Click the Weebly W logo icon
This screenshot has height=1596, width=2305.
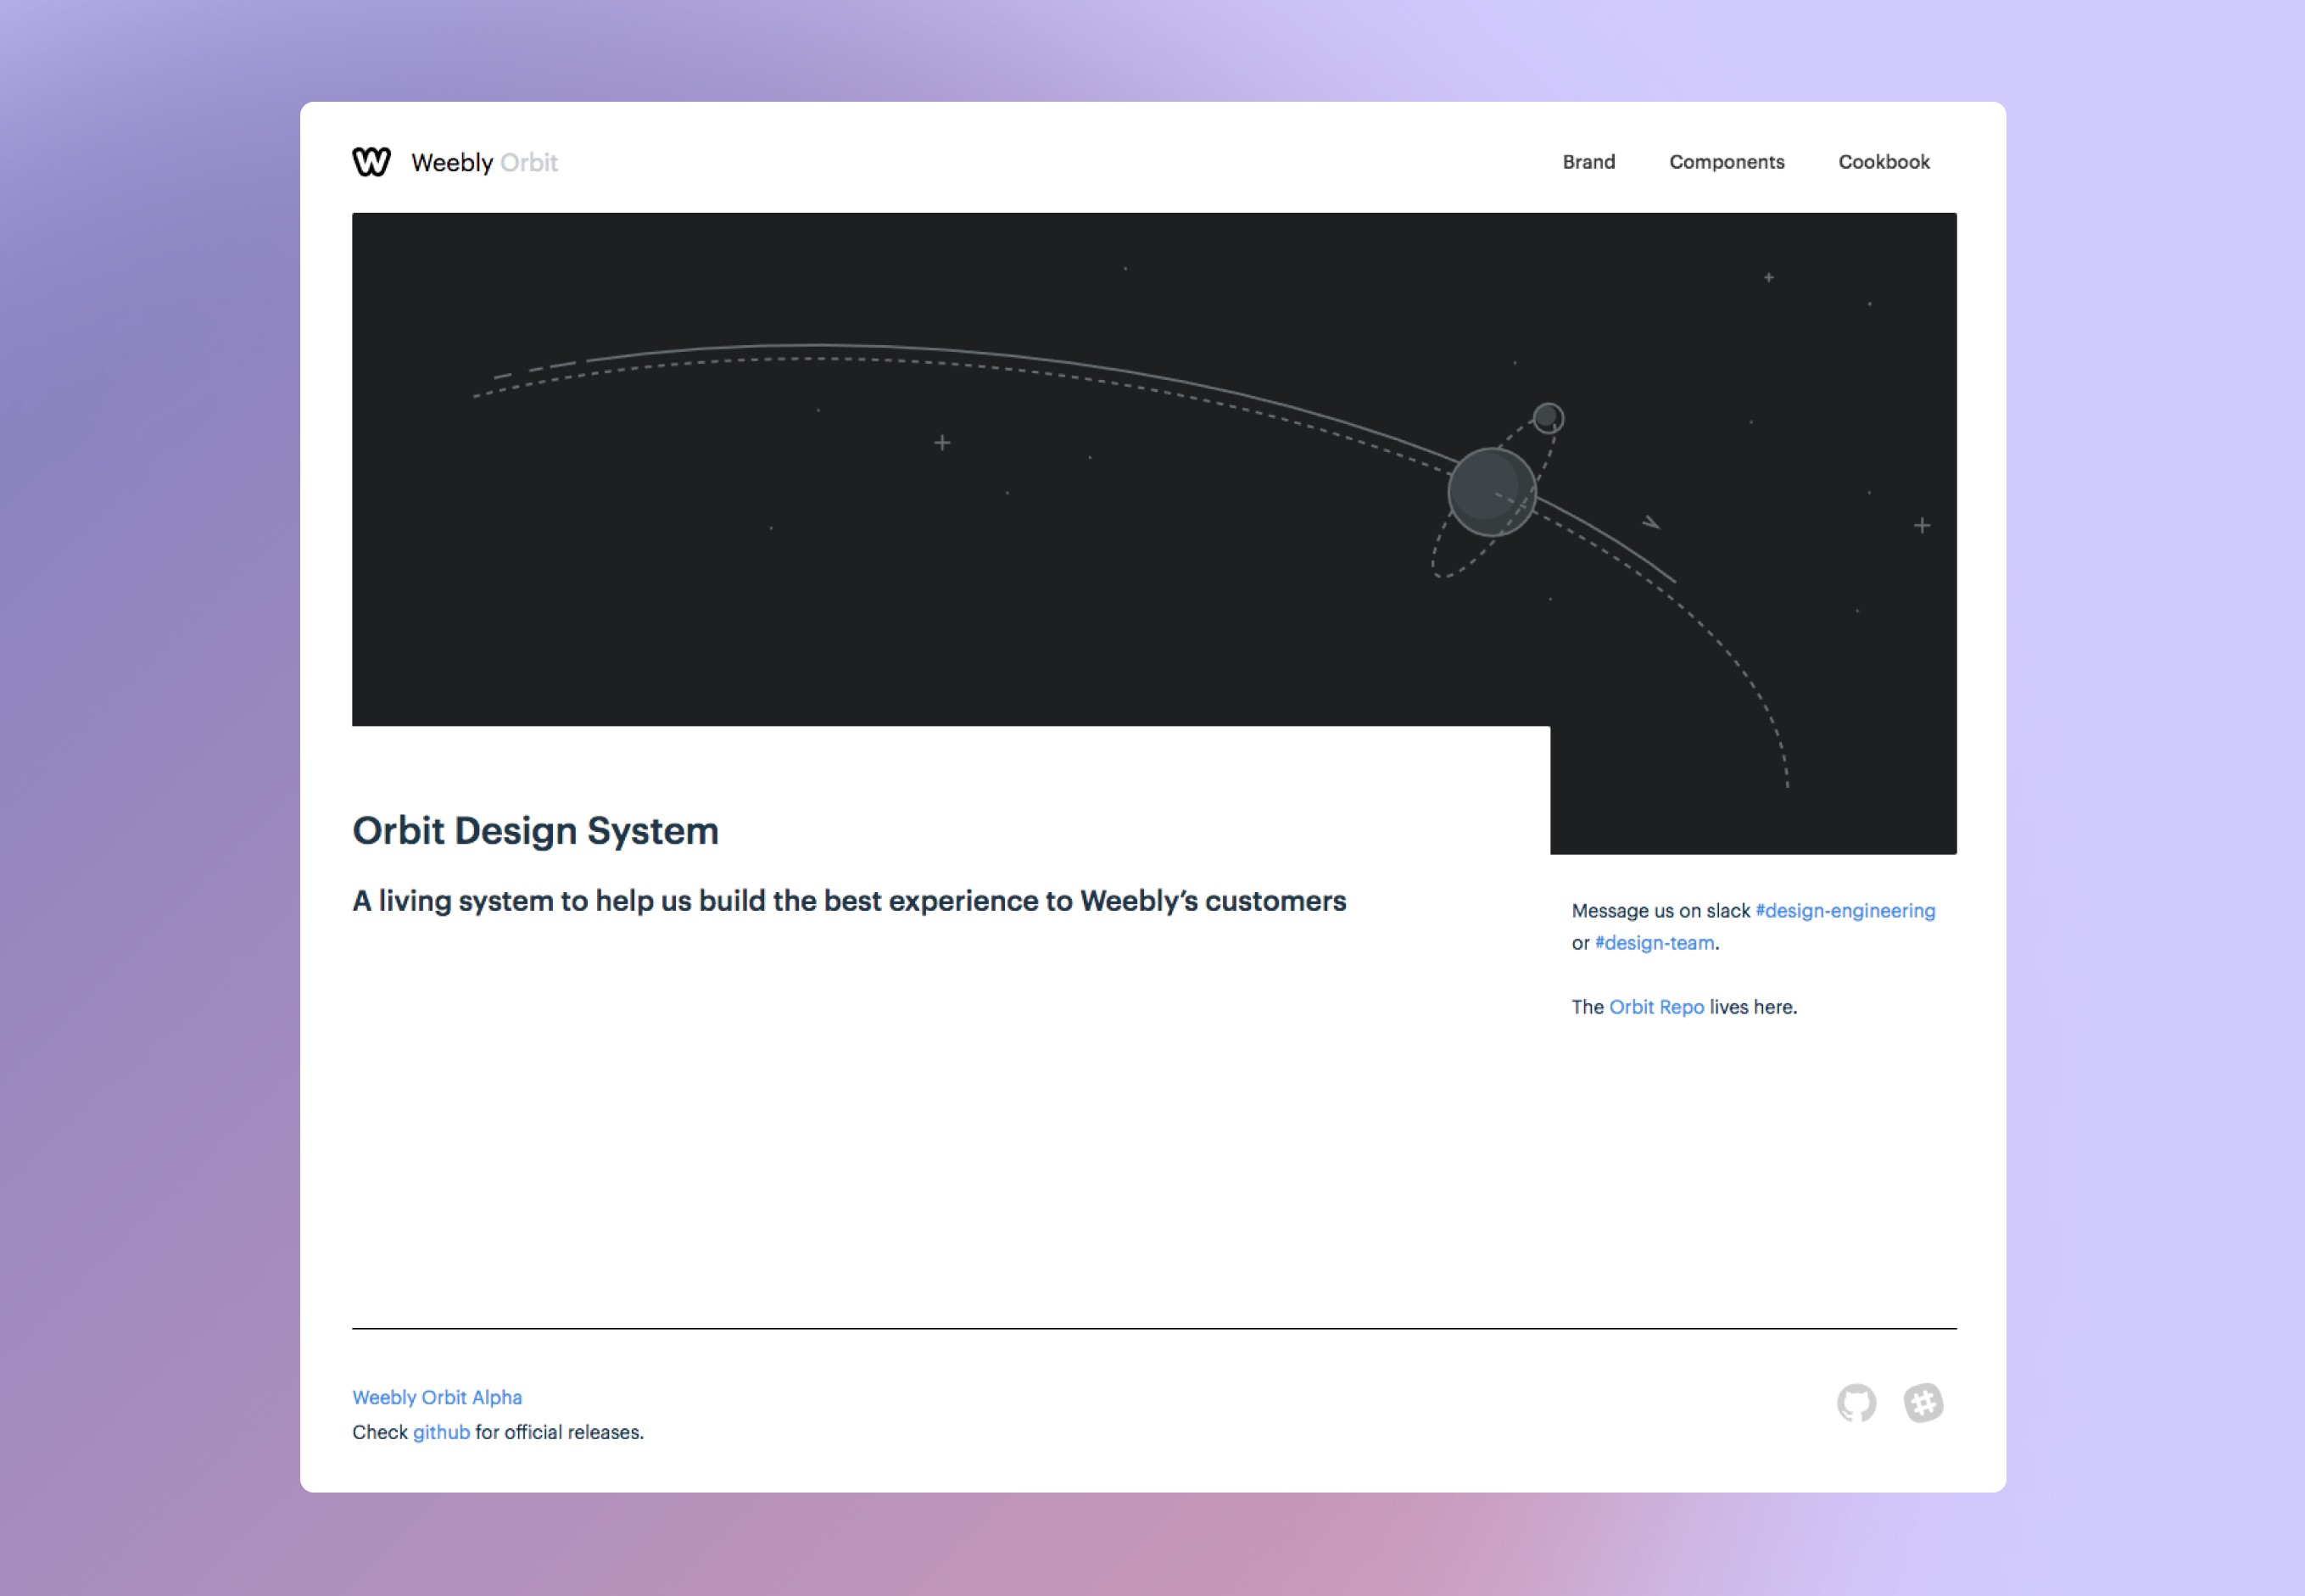tap(371, 162)
